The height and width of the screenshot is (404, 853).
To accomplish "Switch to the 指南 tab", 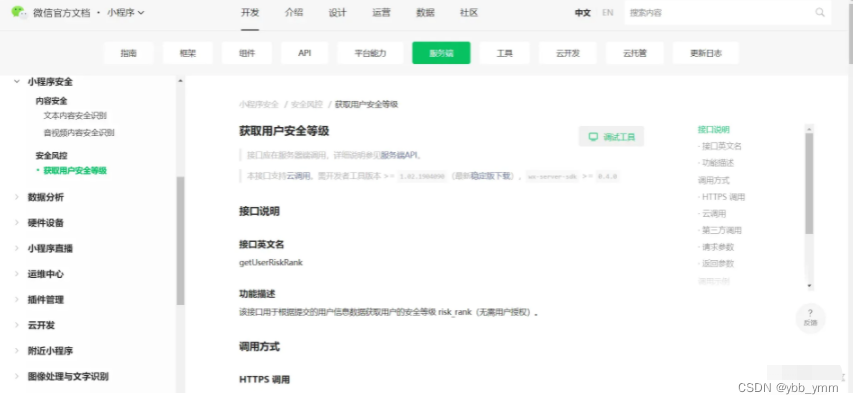I will click(129, 53).
